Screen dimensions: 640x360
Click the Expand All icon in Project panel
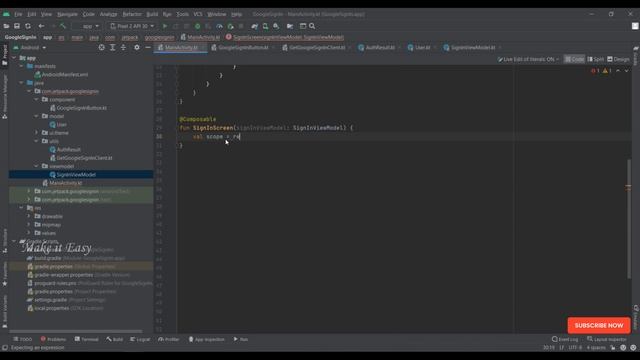pyautogui.click(x=113, y=47)
